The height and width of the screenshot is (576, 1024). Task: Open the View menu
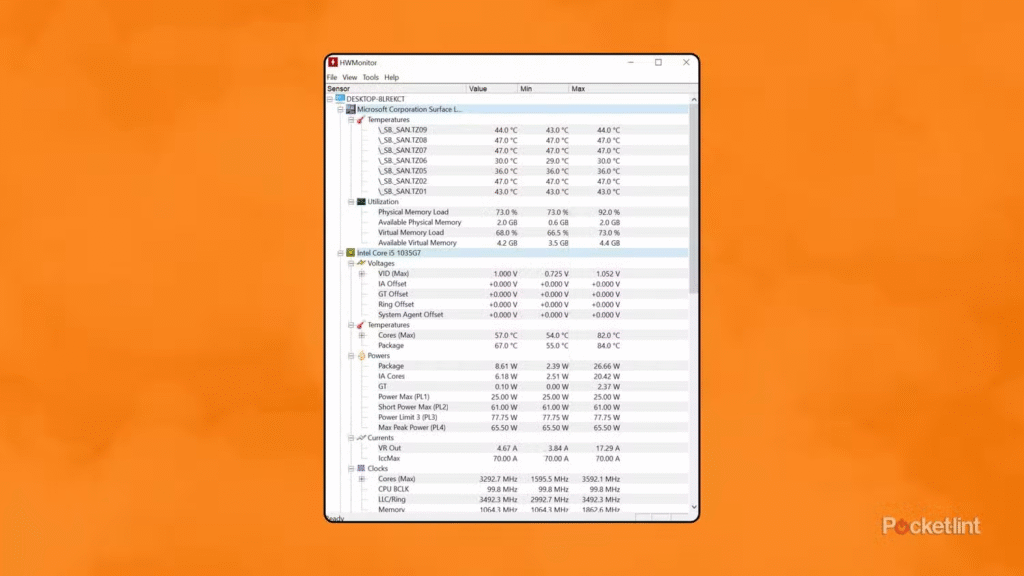[350, 77]
